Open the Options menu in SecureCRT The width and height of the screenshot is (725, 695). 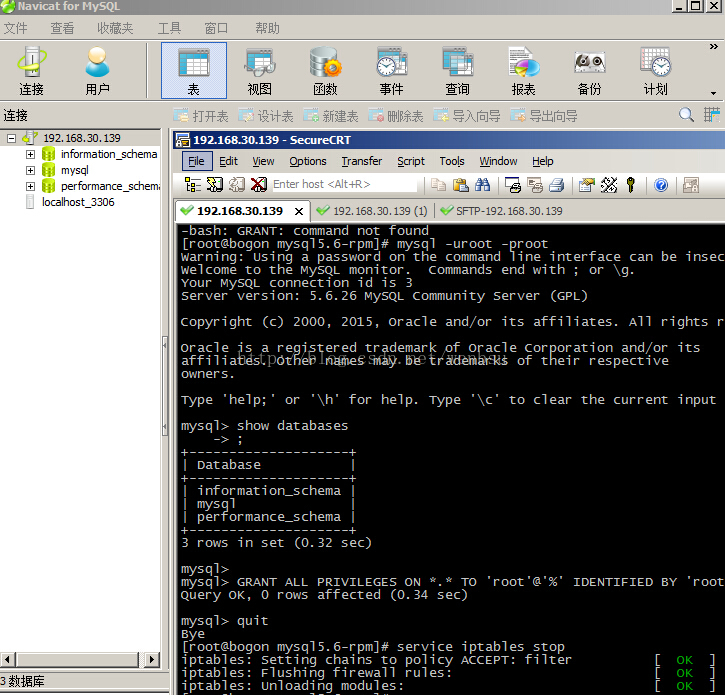pos(307,161)
